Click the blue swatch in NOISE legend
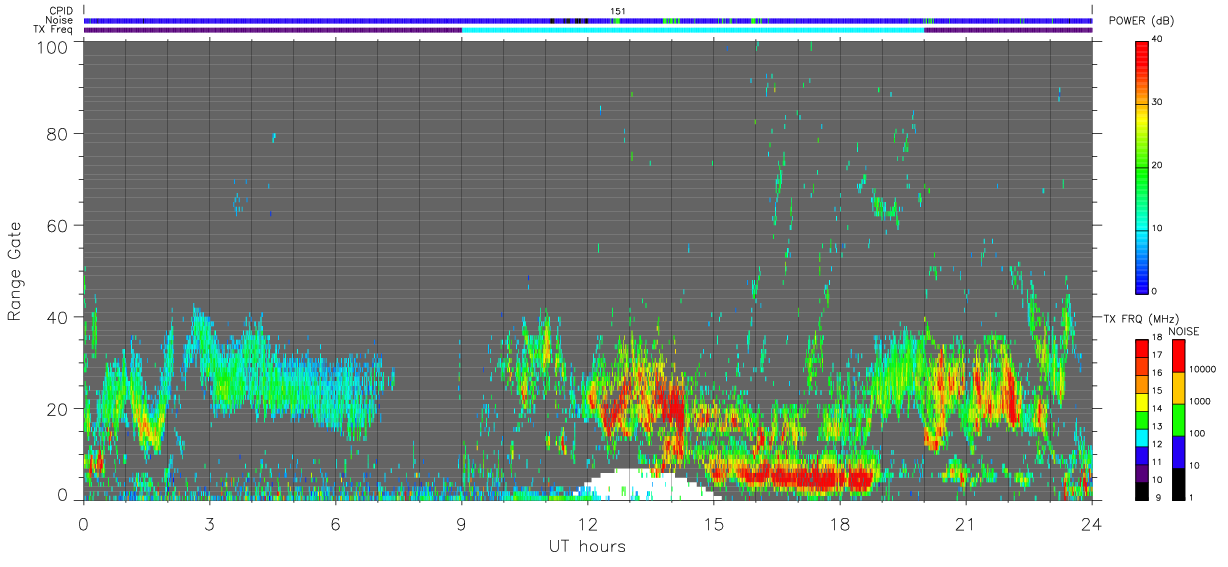This screenshot has height=567, width=1228. pyautogui.click(x=1179, y=452)
